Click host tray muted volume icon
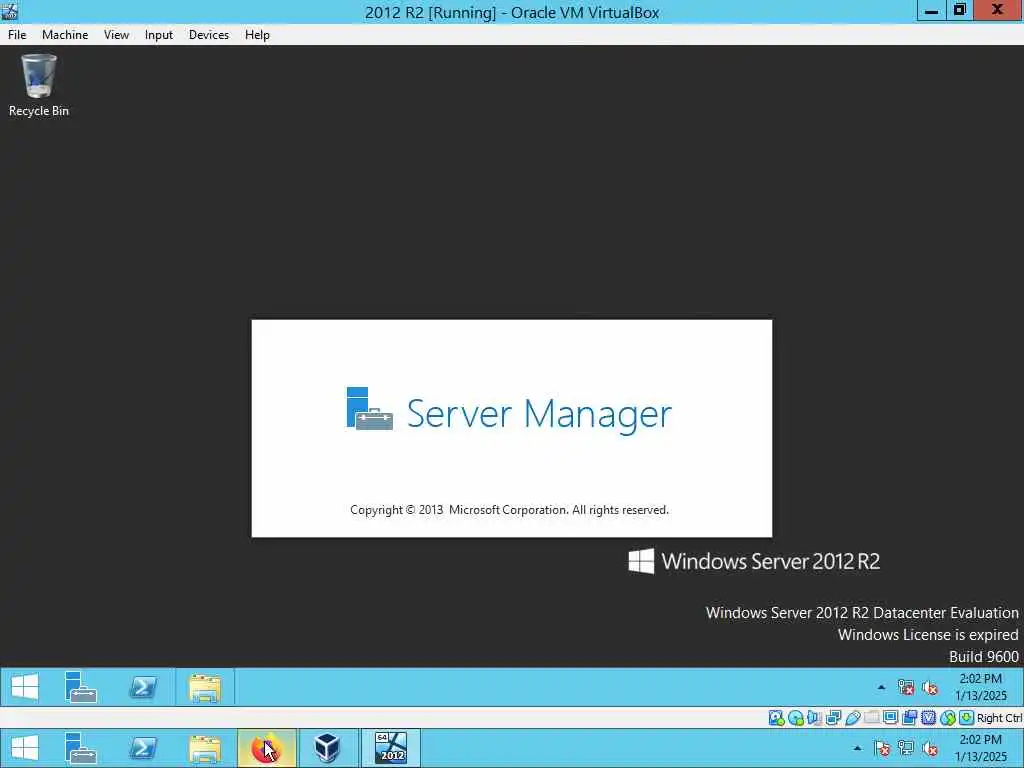Viewport: 1024px width, 768px height. [x=930, y=748]
